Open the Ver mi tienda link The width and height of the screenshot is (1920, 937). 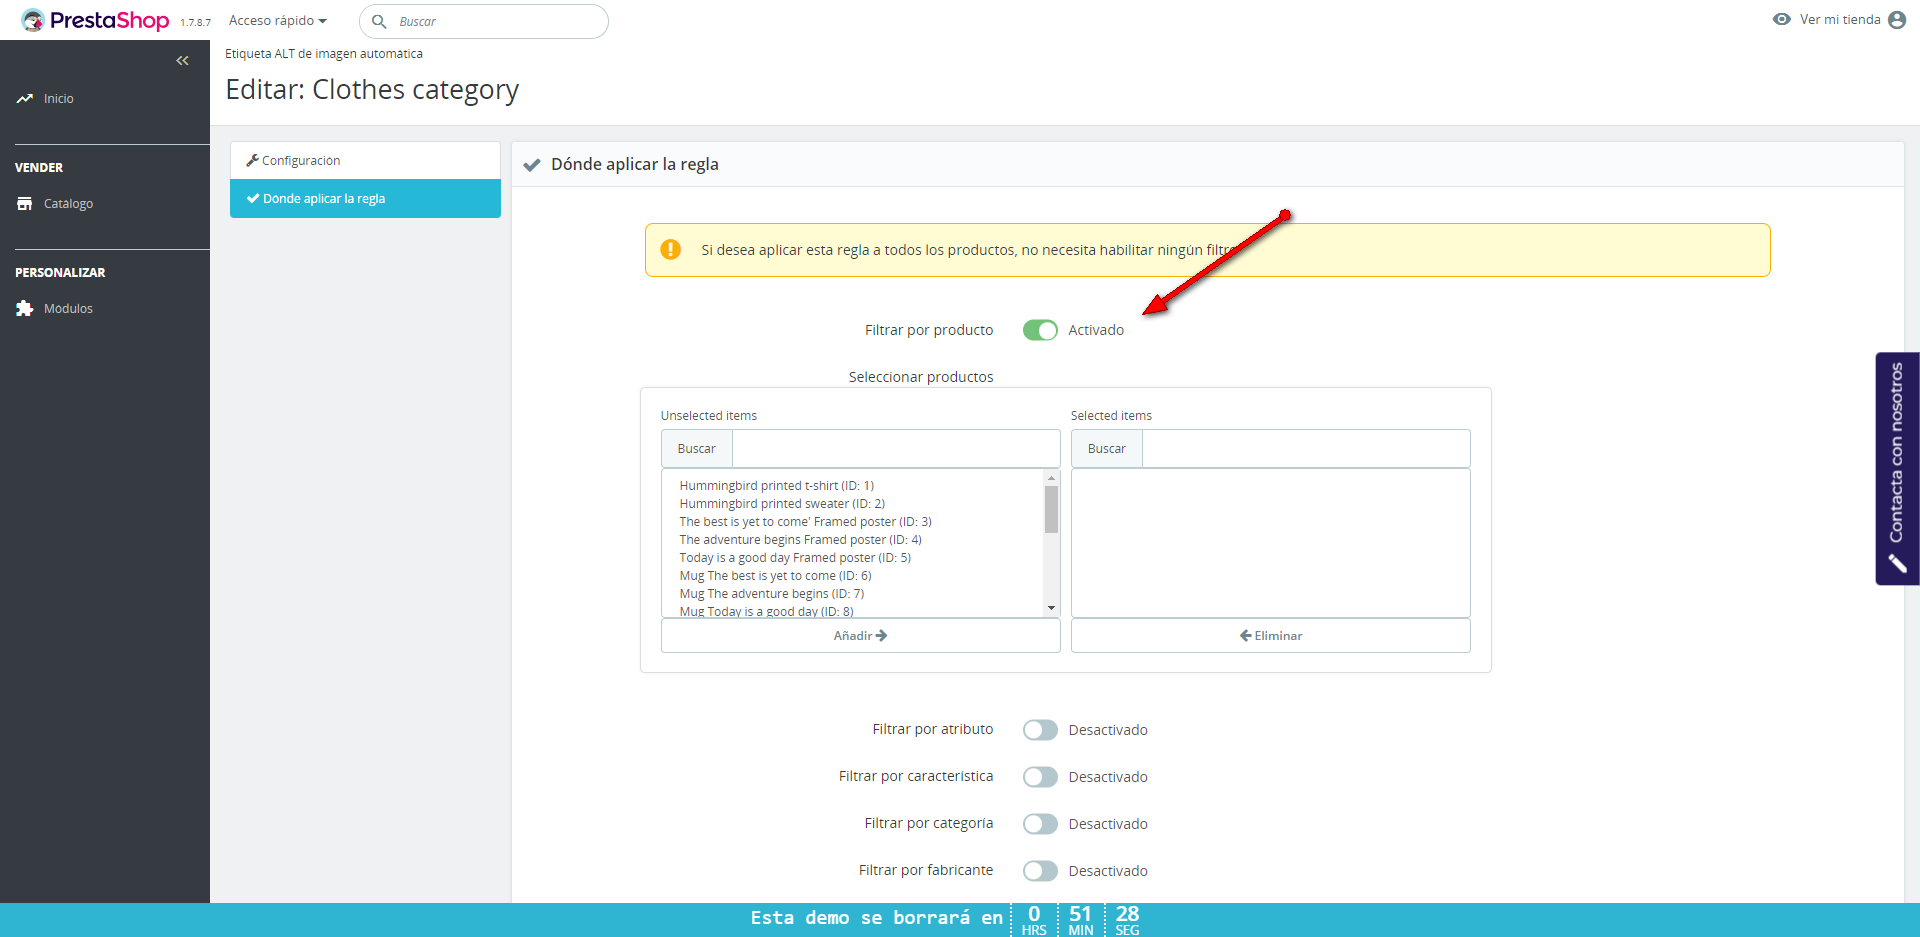click(x=1840, y=20)
